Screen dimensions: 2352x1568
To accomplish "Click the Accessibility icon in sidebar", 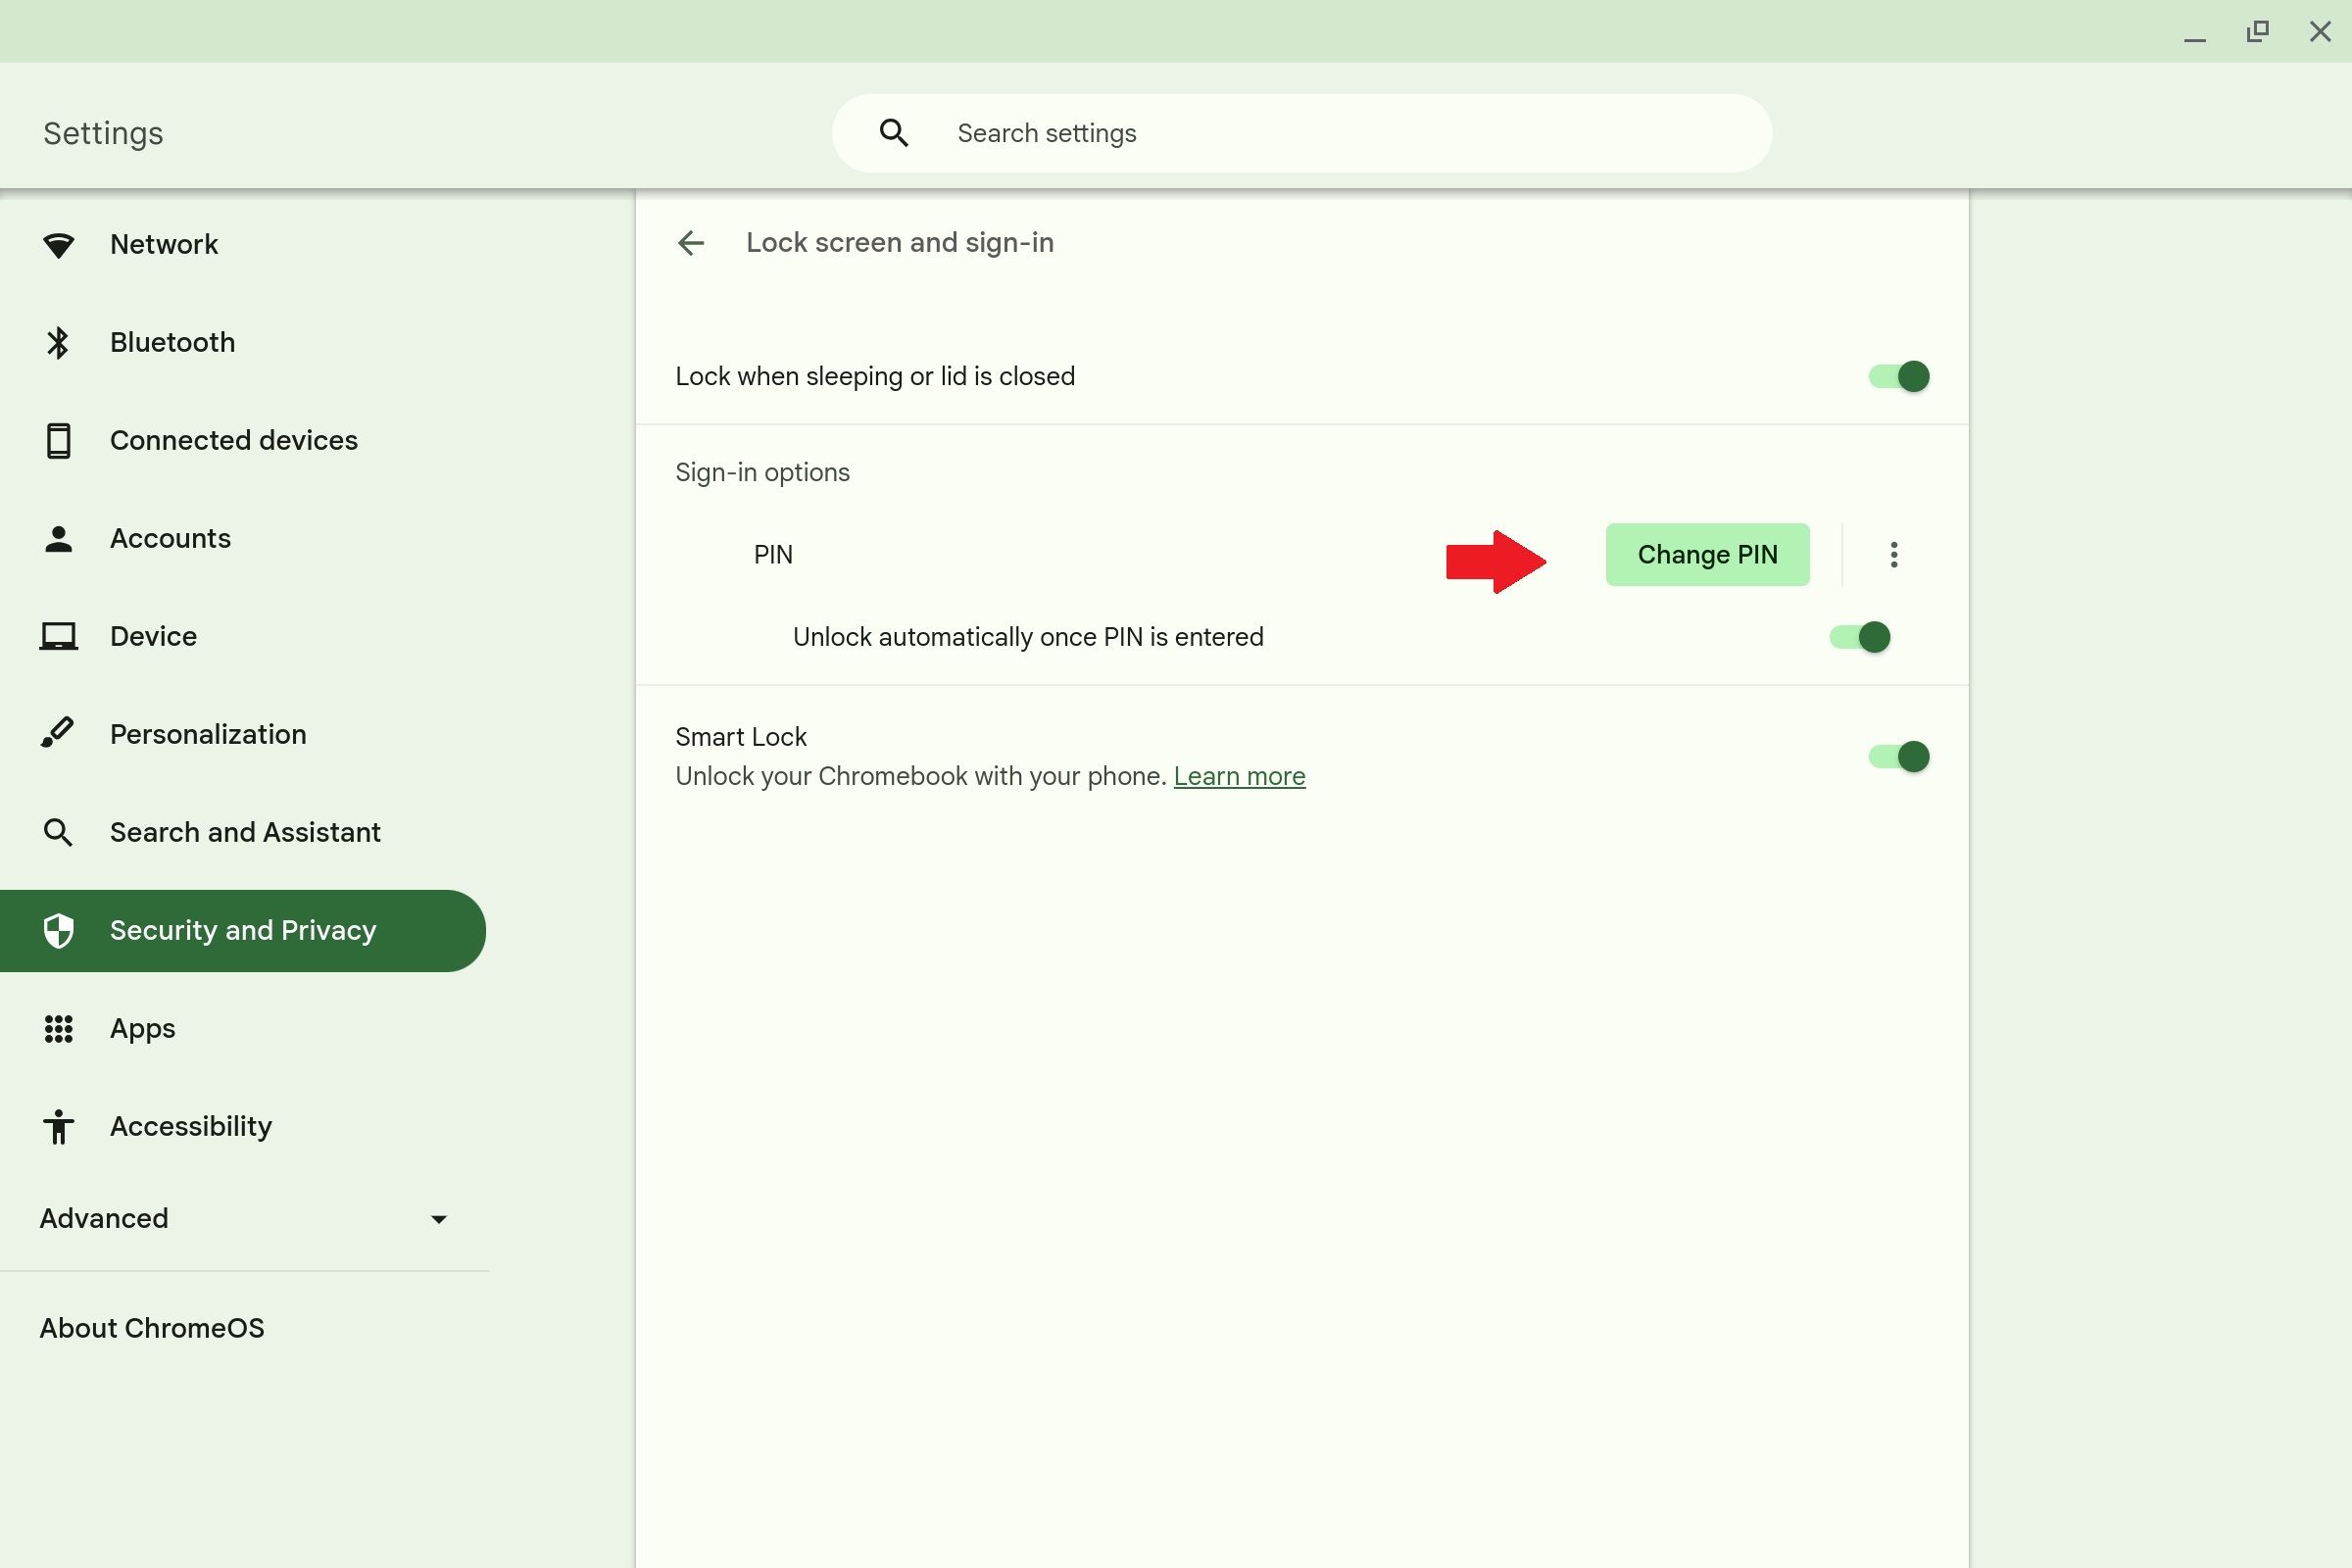I will [x=59, y=1126].
